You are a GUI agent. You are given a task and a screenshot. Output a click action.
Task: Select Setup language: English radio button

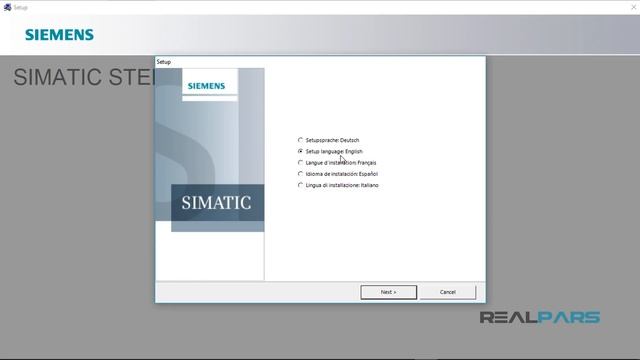coord(300,151)
